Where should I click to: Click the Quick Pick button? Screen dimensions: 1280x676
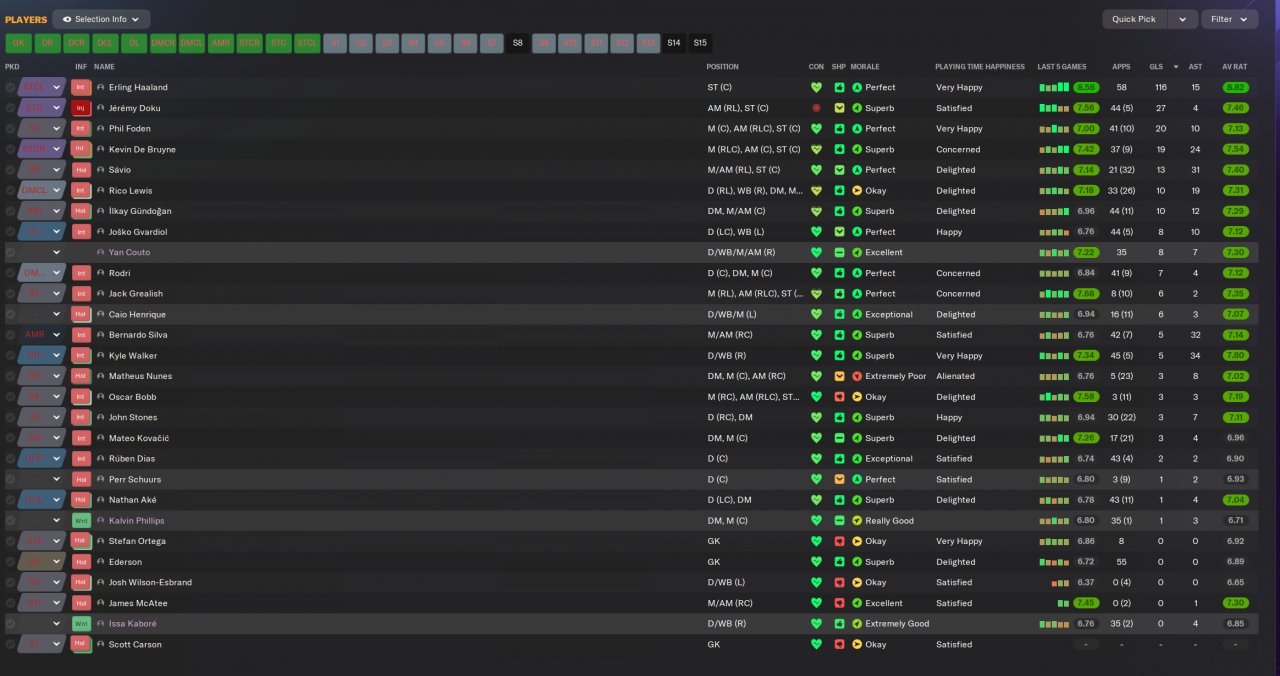pos(1134,19)
